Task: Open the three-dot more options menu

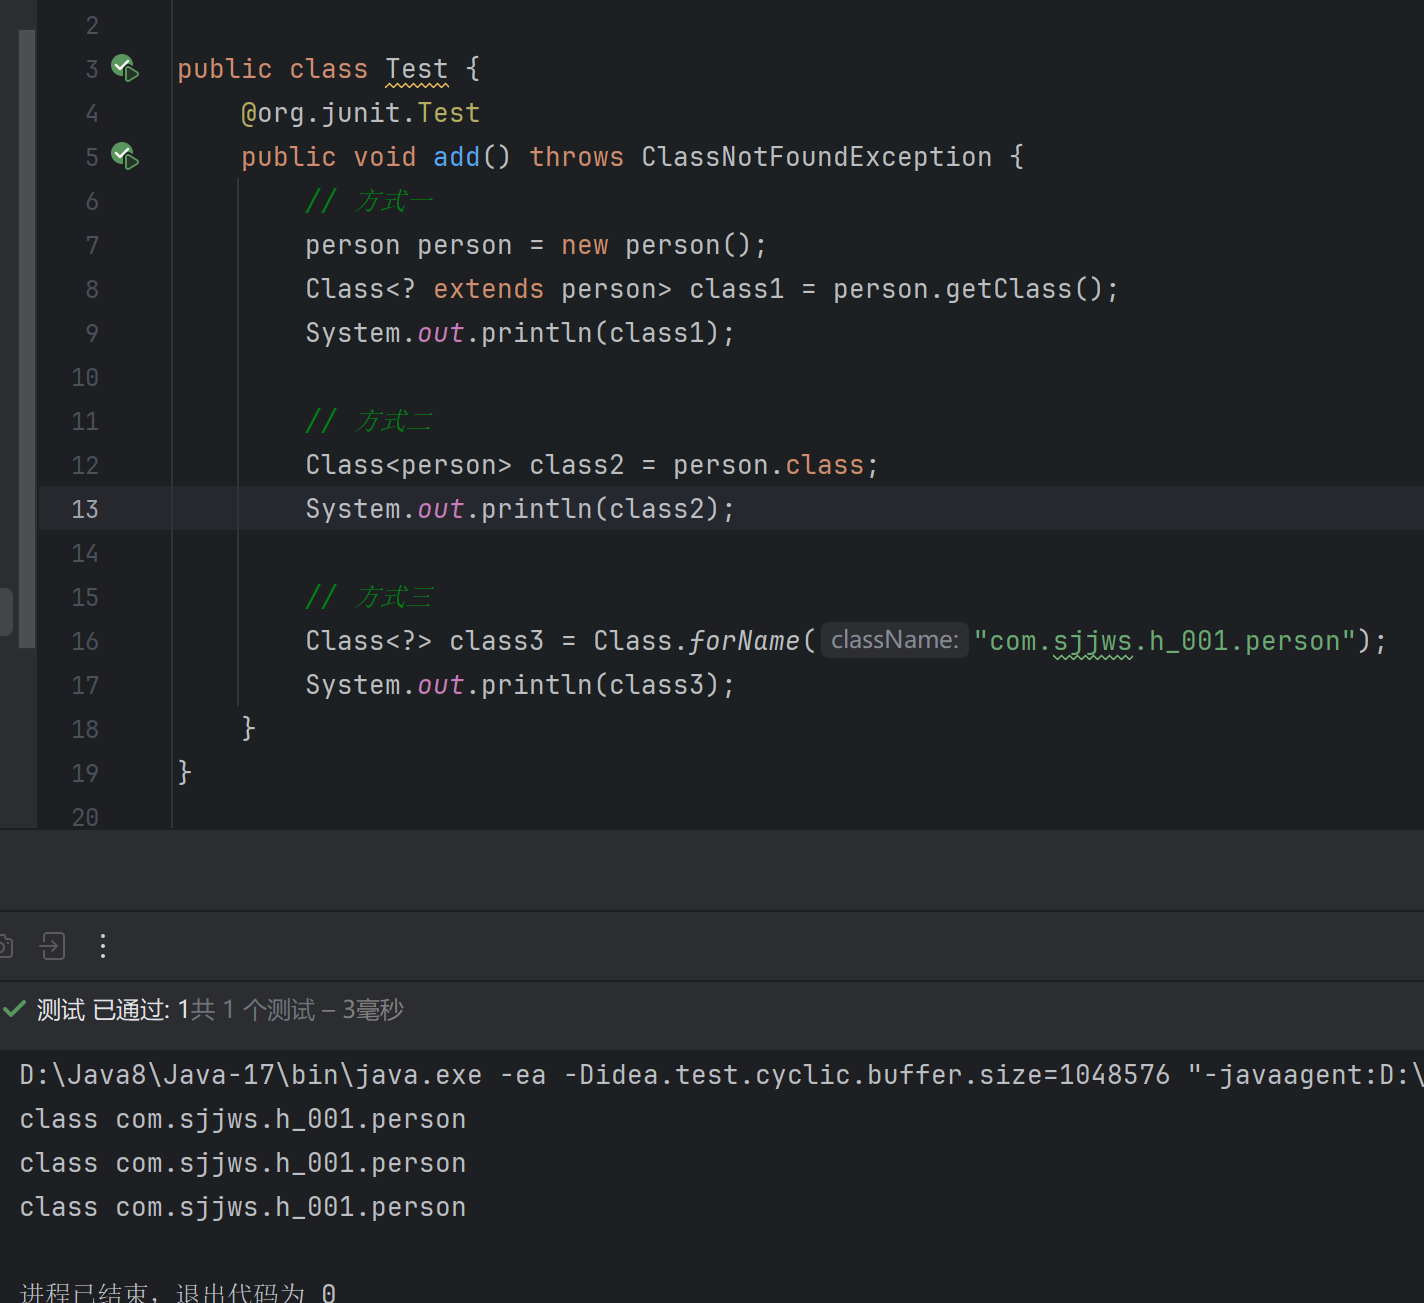Action: point(103,946)
